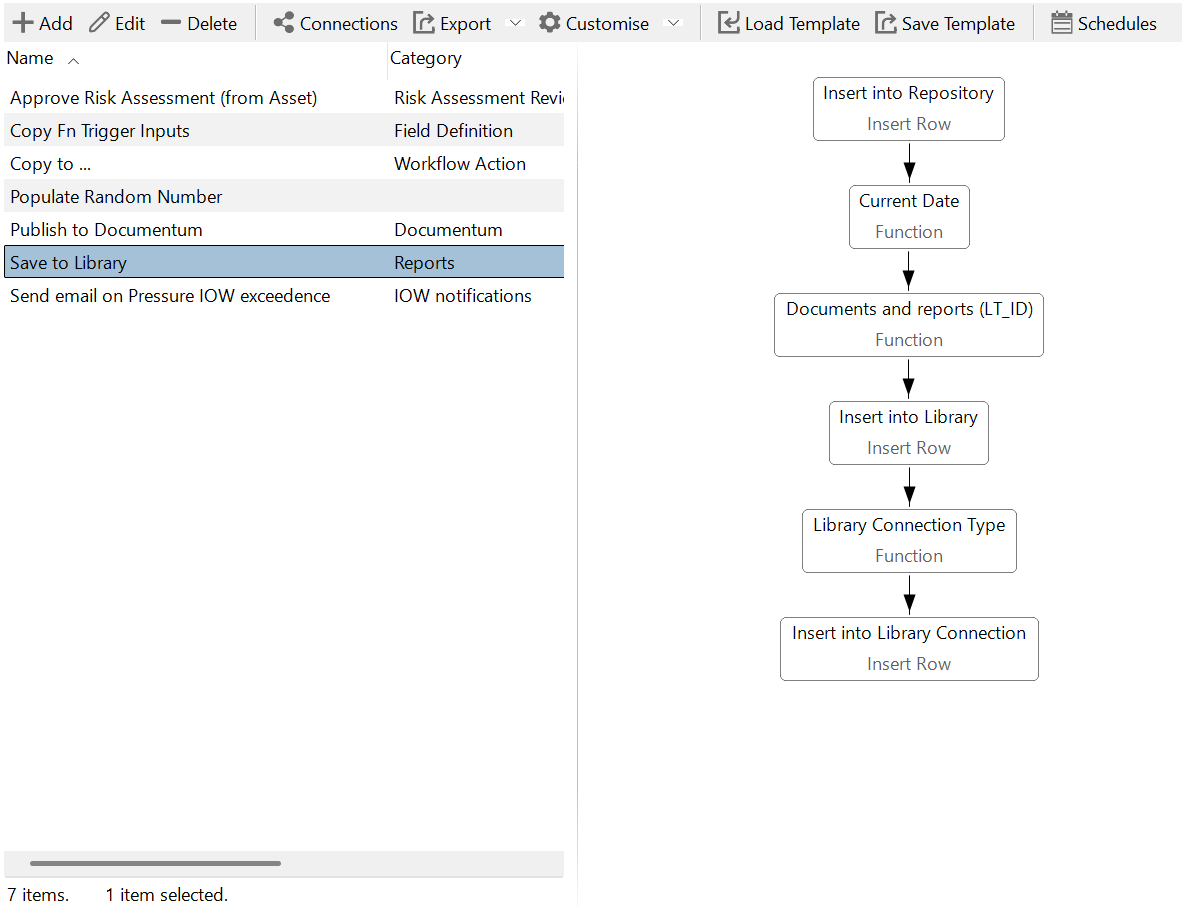Expand the Customise dropdown arrow
1182x915 pixels.
674,23
